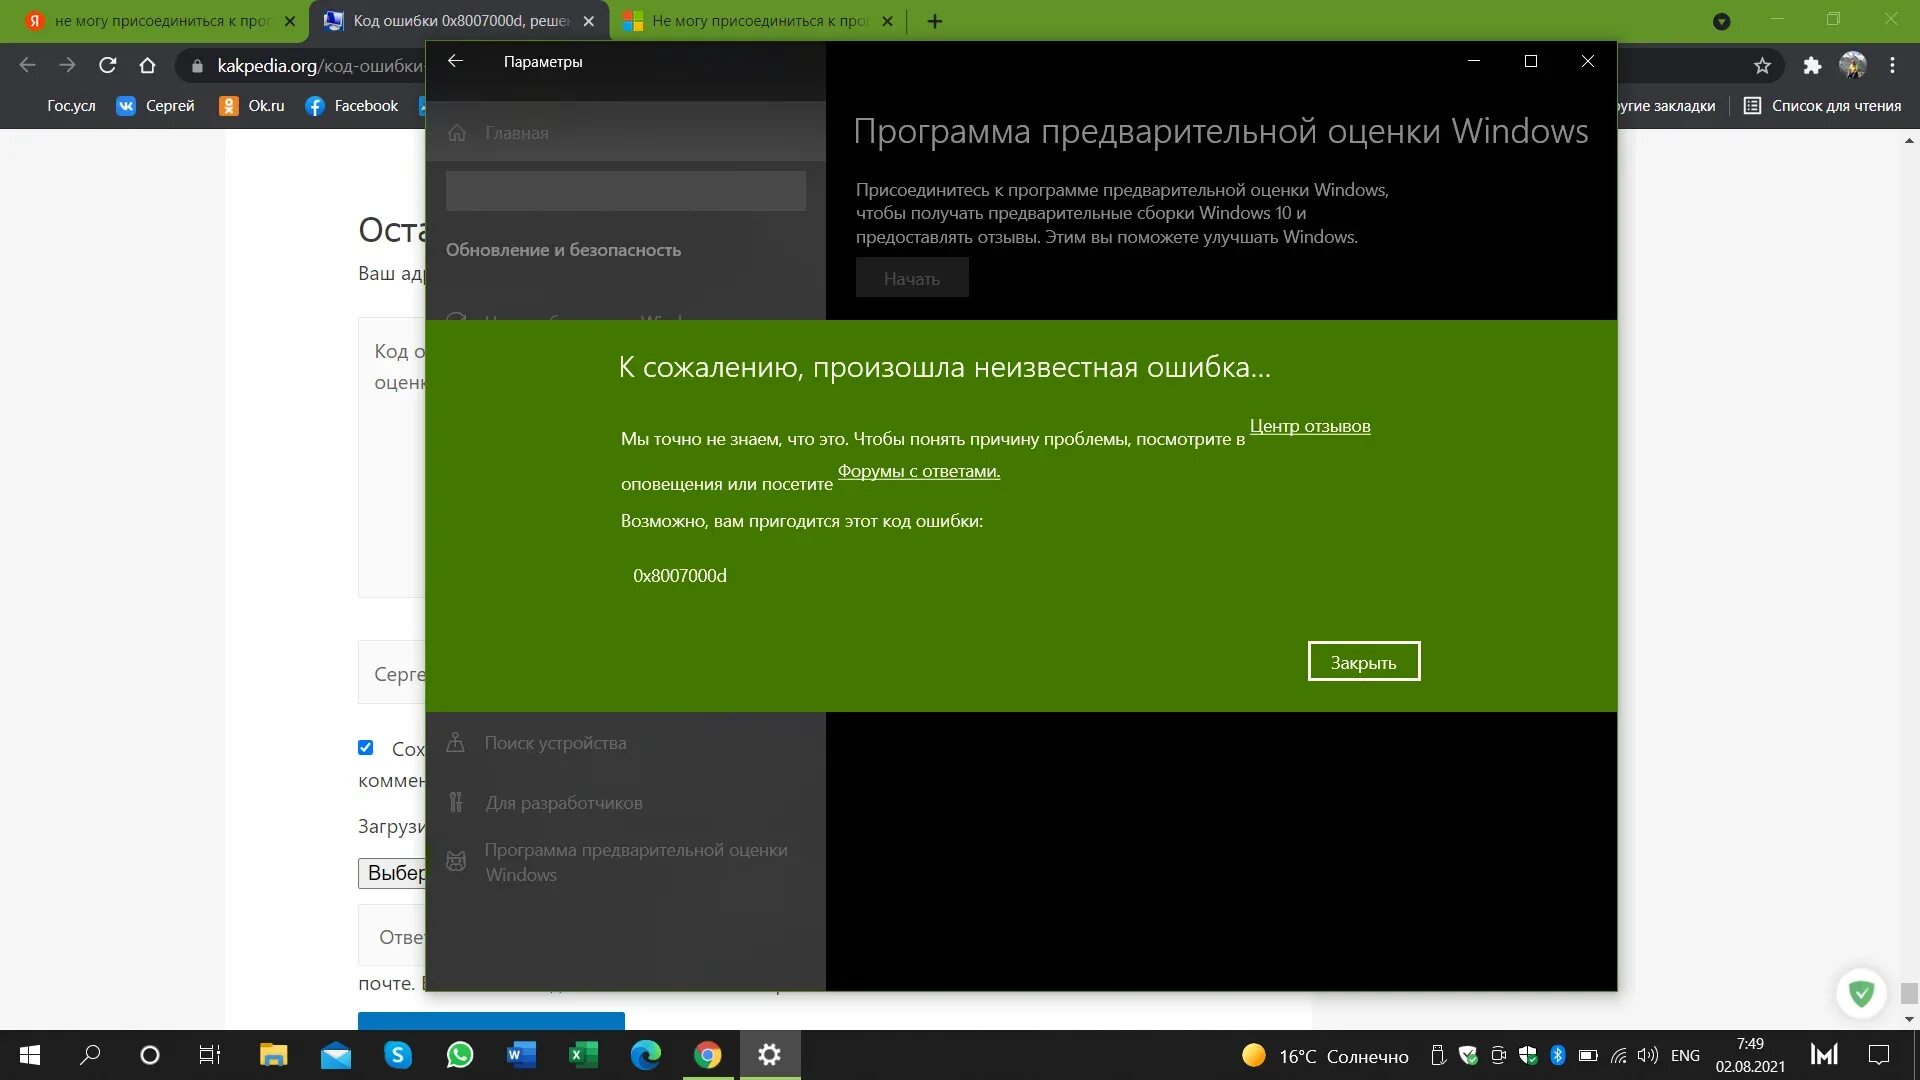
Task: Expand Chrome tab search dropdown arrow
Action: [x=1721, y=21]
